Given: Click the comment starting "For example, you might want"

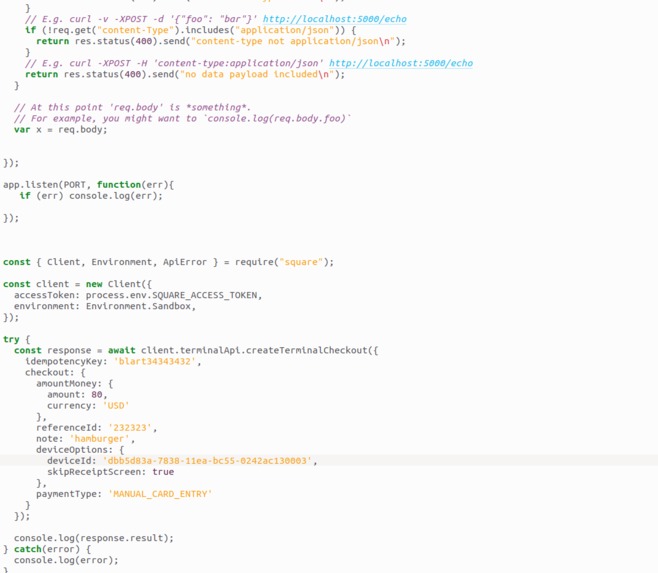Looking at the screenshot, I should click(182, 118).
